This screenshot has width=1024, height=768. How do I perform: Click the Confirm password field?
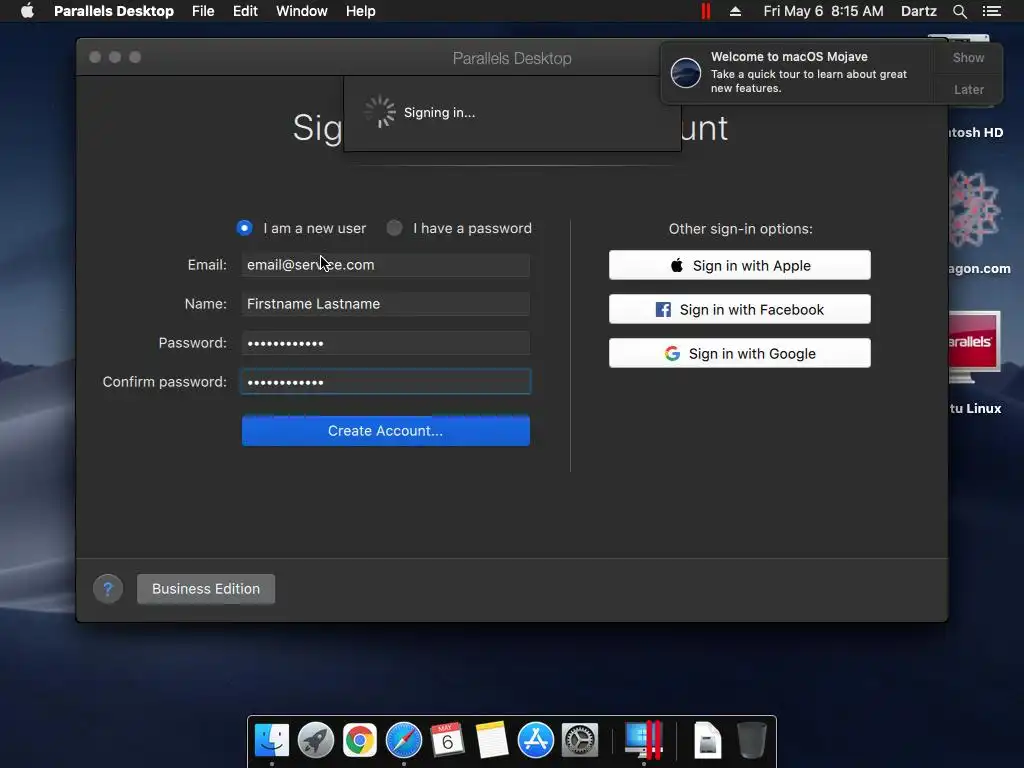385,381
